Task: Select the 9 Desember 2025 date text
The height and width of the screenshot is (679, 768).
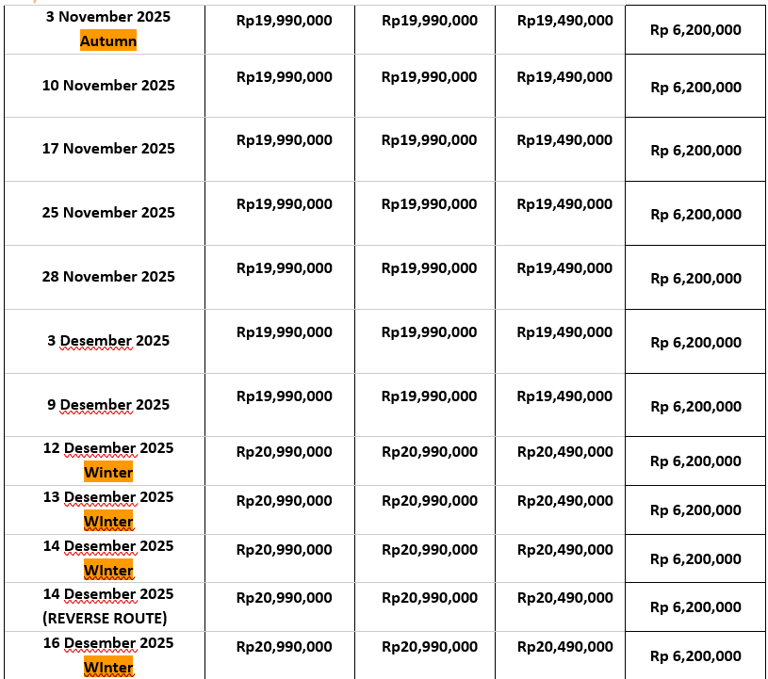Action: click(x=108, y=404)
